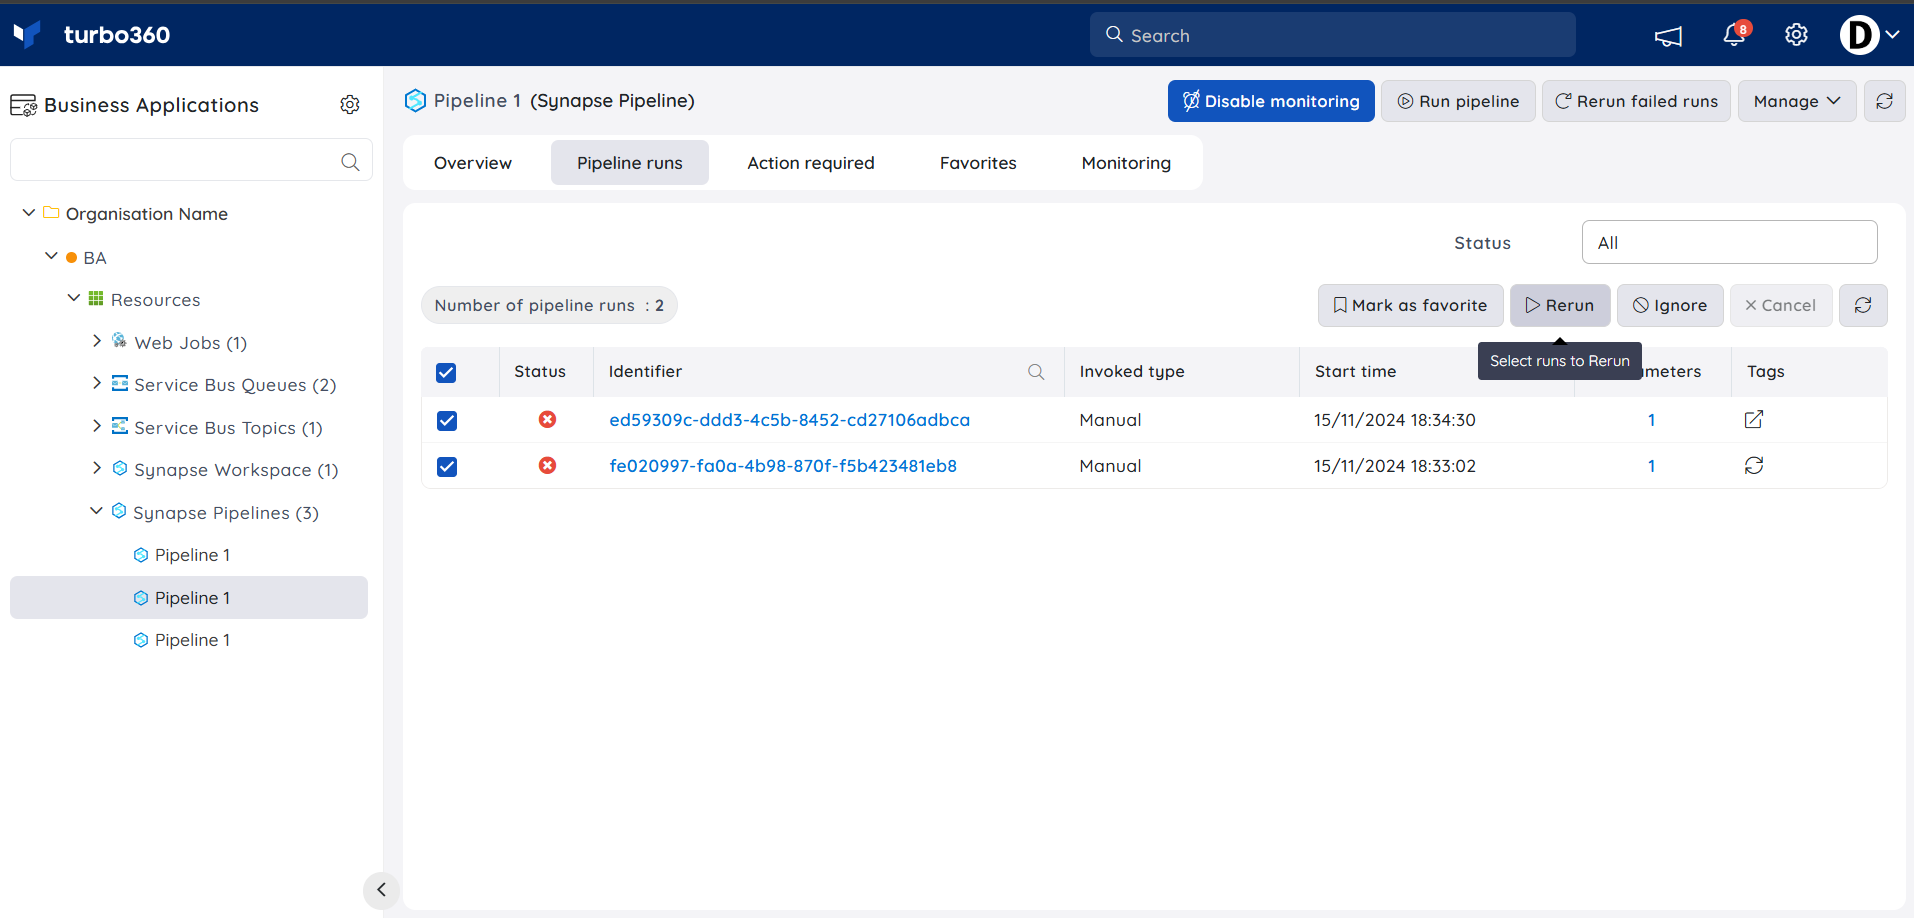Expand Service Bus Queues (2)
1914x918 pixels.
click(97, 383)
